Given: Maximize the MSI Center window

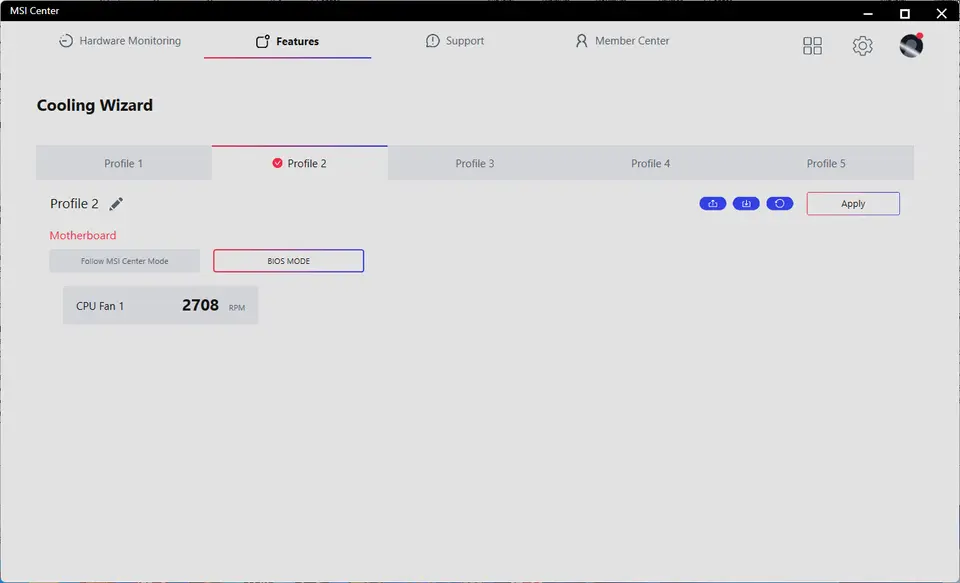Looking at the screenshot, I should point(904,12).
